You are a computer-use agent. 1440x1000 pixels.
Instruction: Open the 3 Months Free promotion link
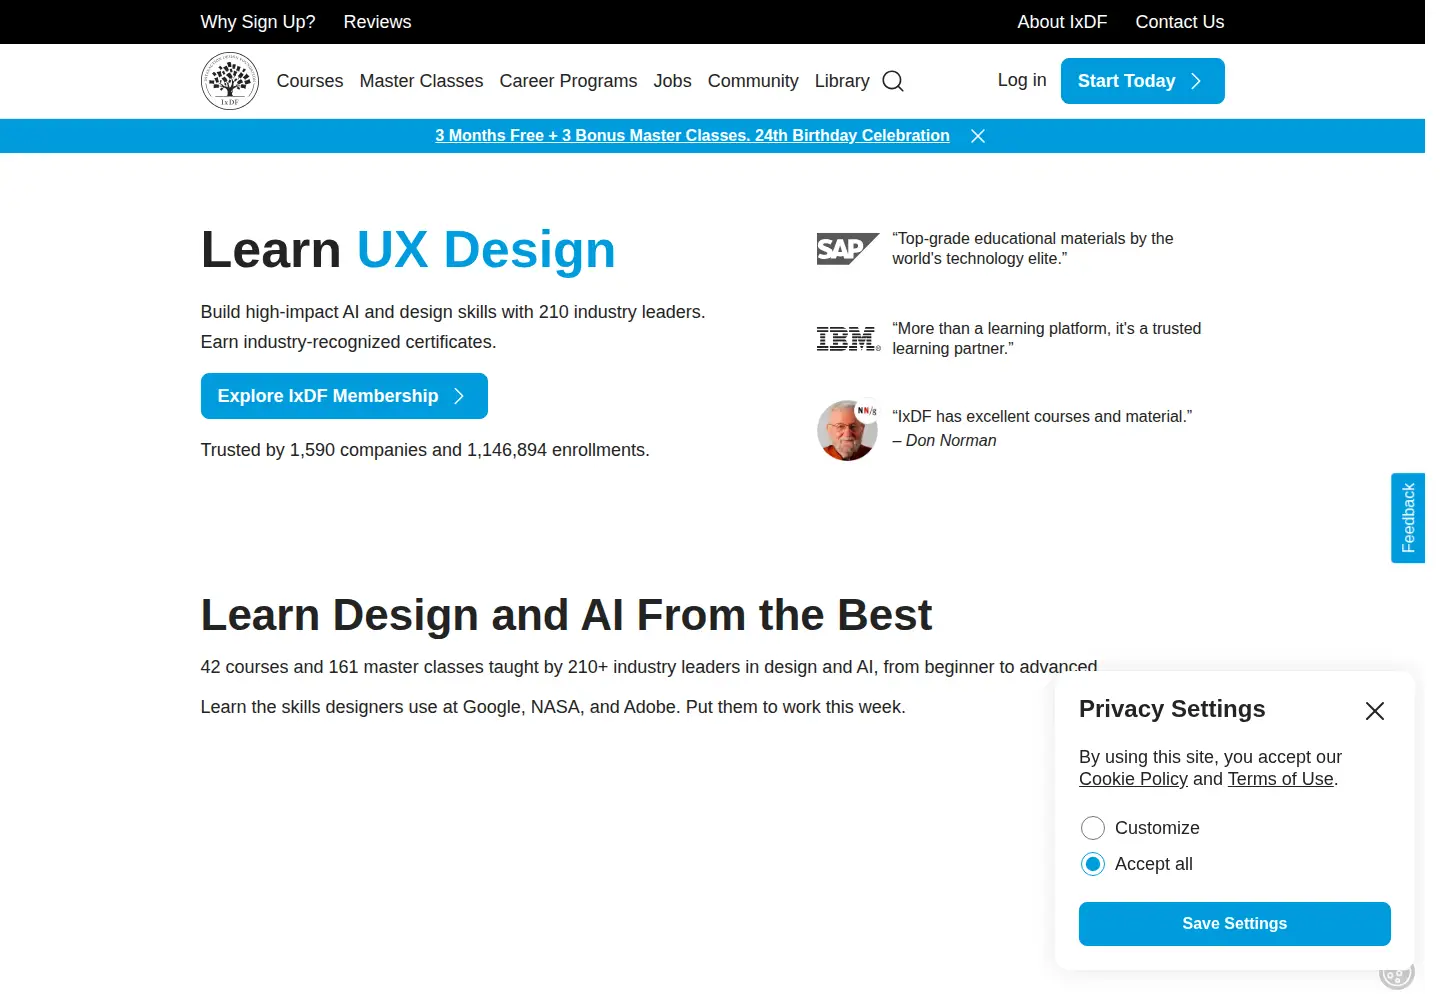click(x=692, y=136)
